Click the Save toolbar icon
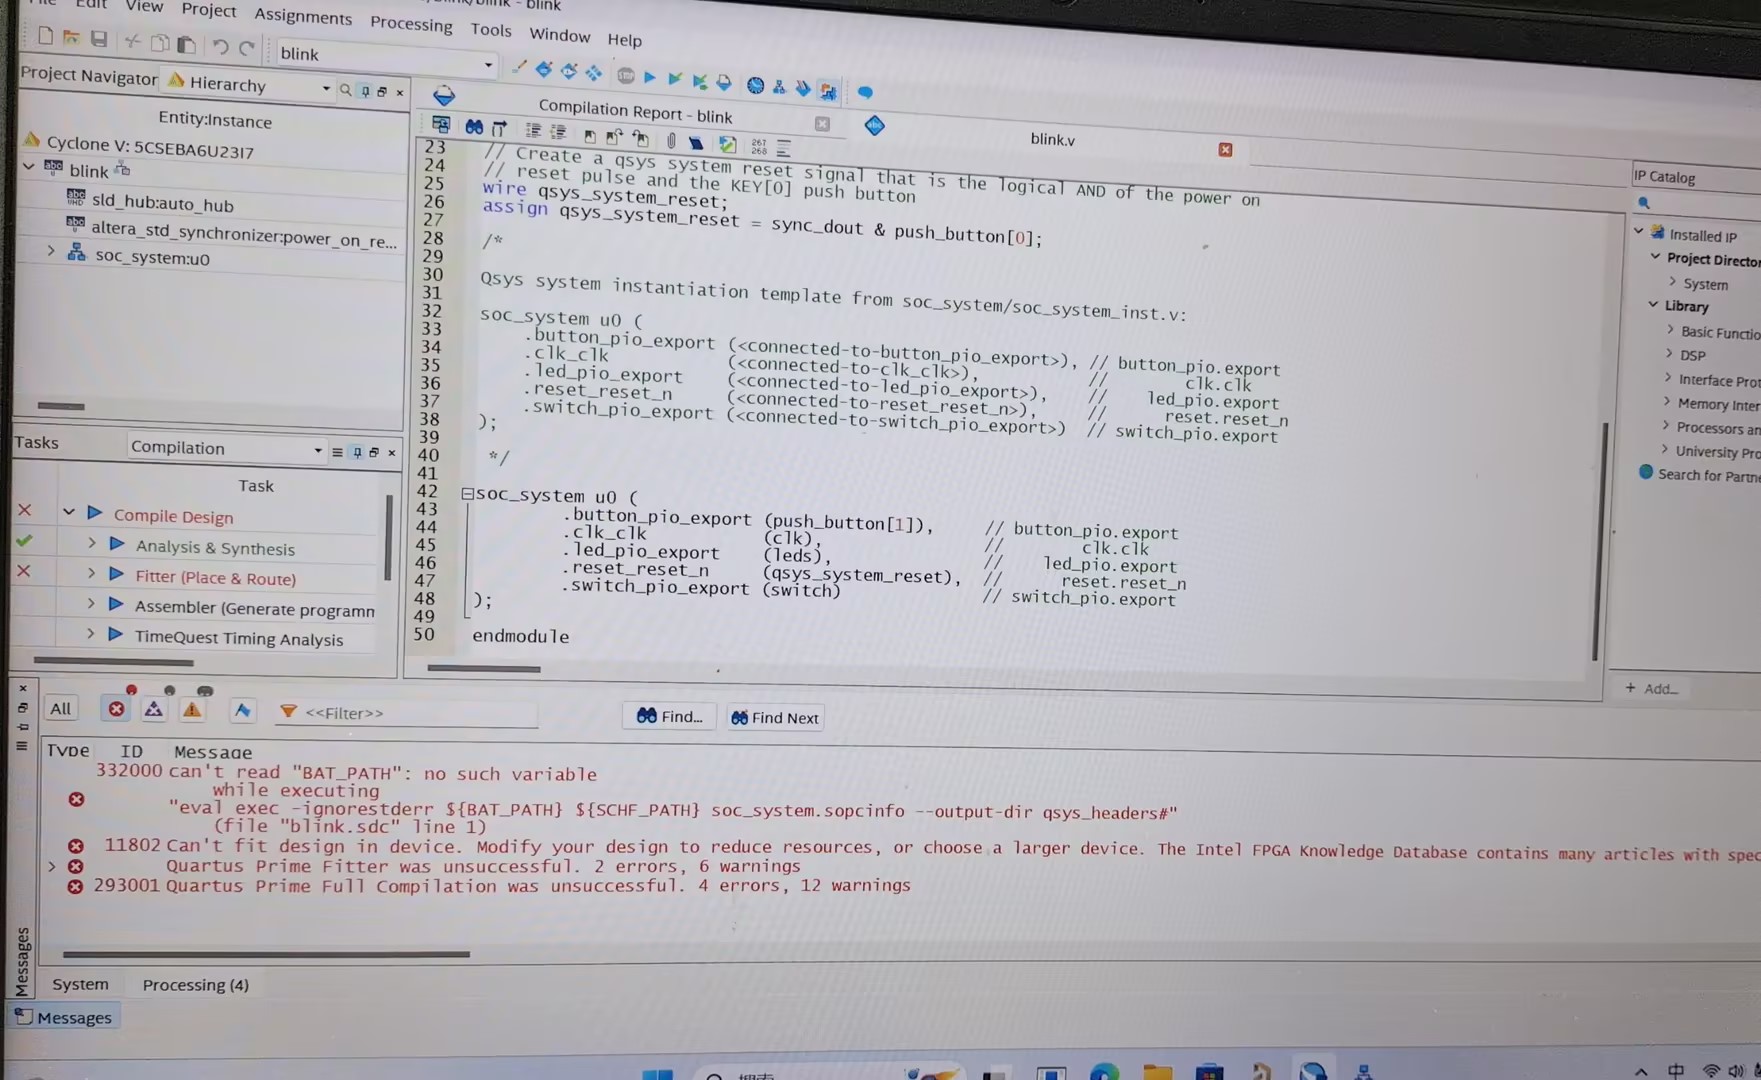Image resolution: width=1761 pixels, height=1080 pixels. 98,39
